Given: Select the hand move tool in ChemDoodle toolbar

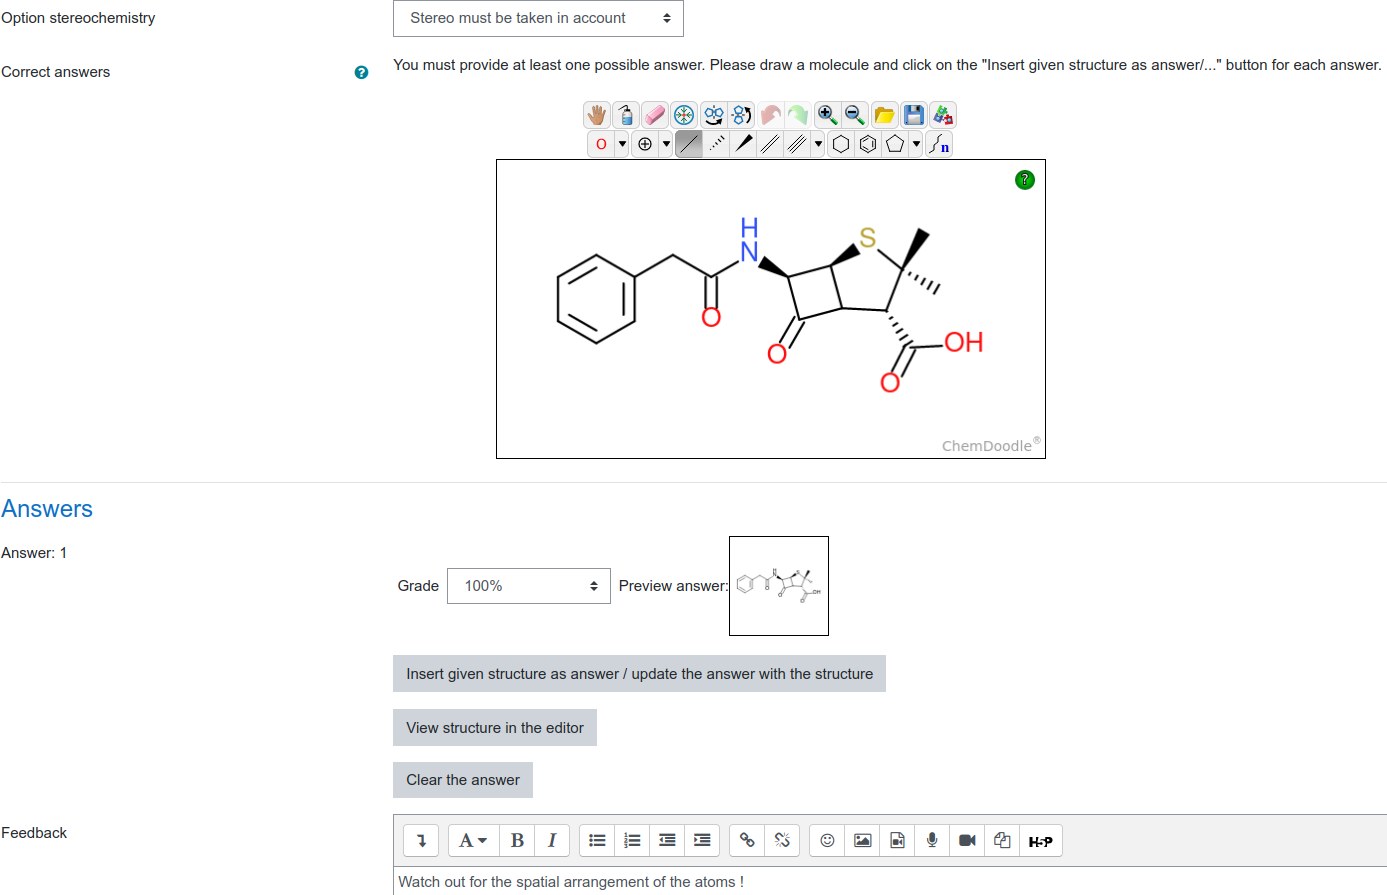Looking at the screenshot, I should pyautogui.click(x=597, y=115).
